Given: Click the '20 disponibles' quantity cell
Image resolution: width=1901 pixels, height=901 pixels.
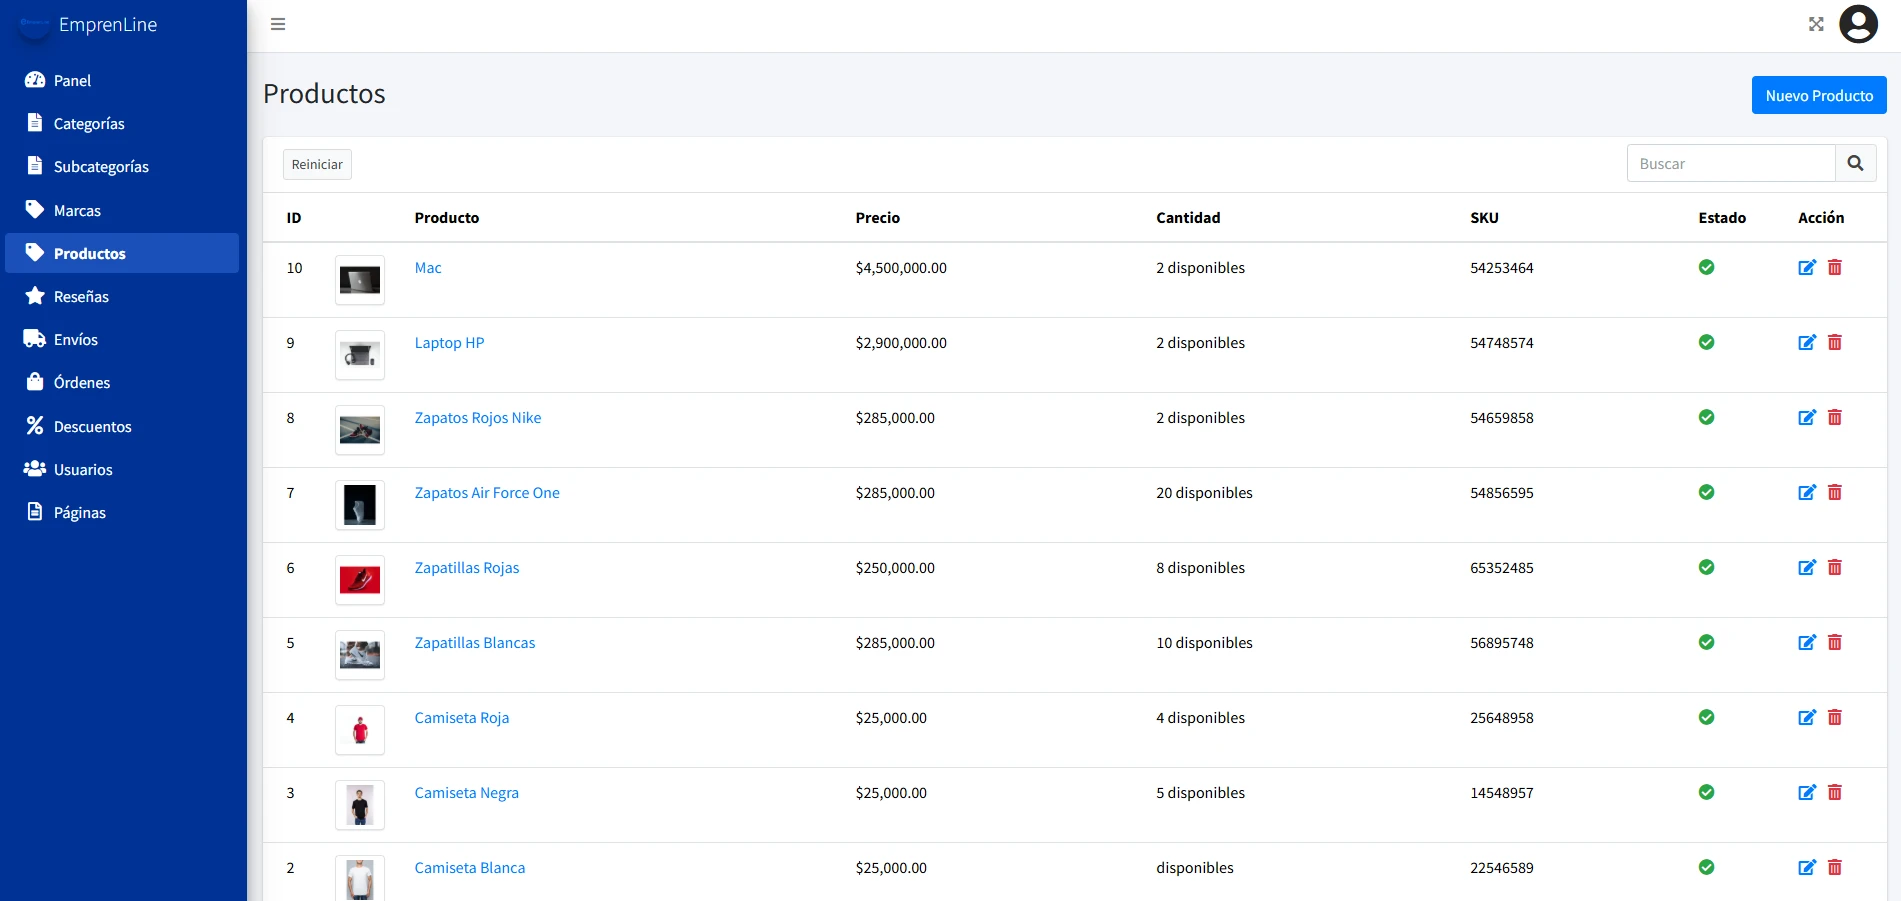Looking at the screenshot, I should pos(1204,493).
